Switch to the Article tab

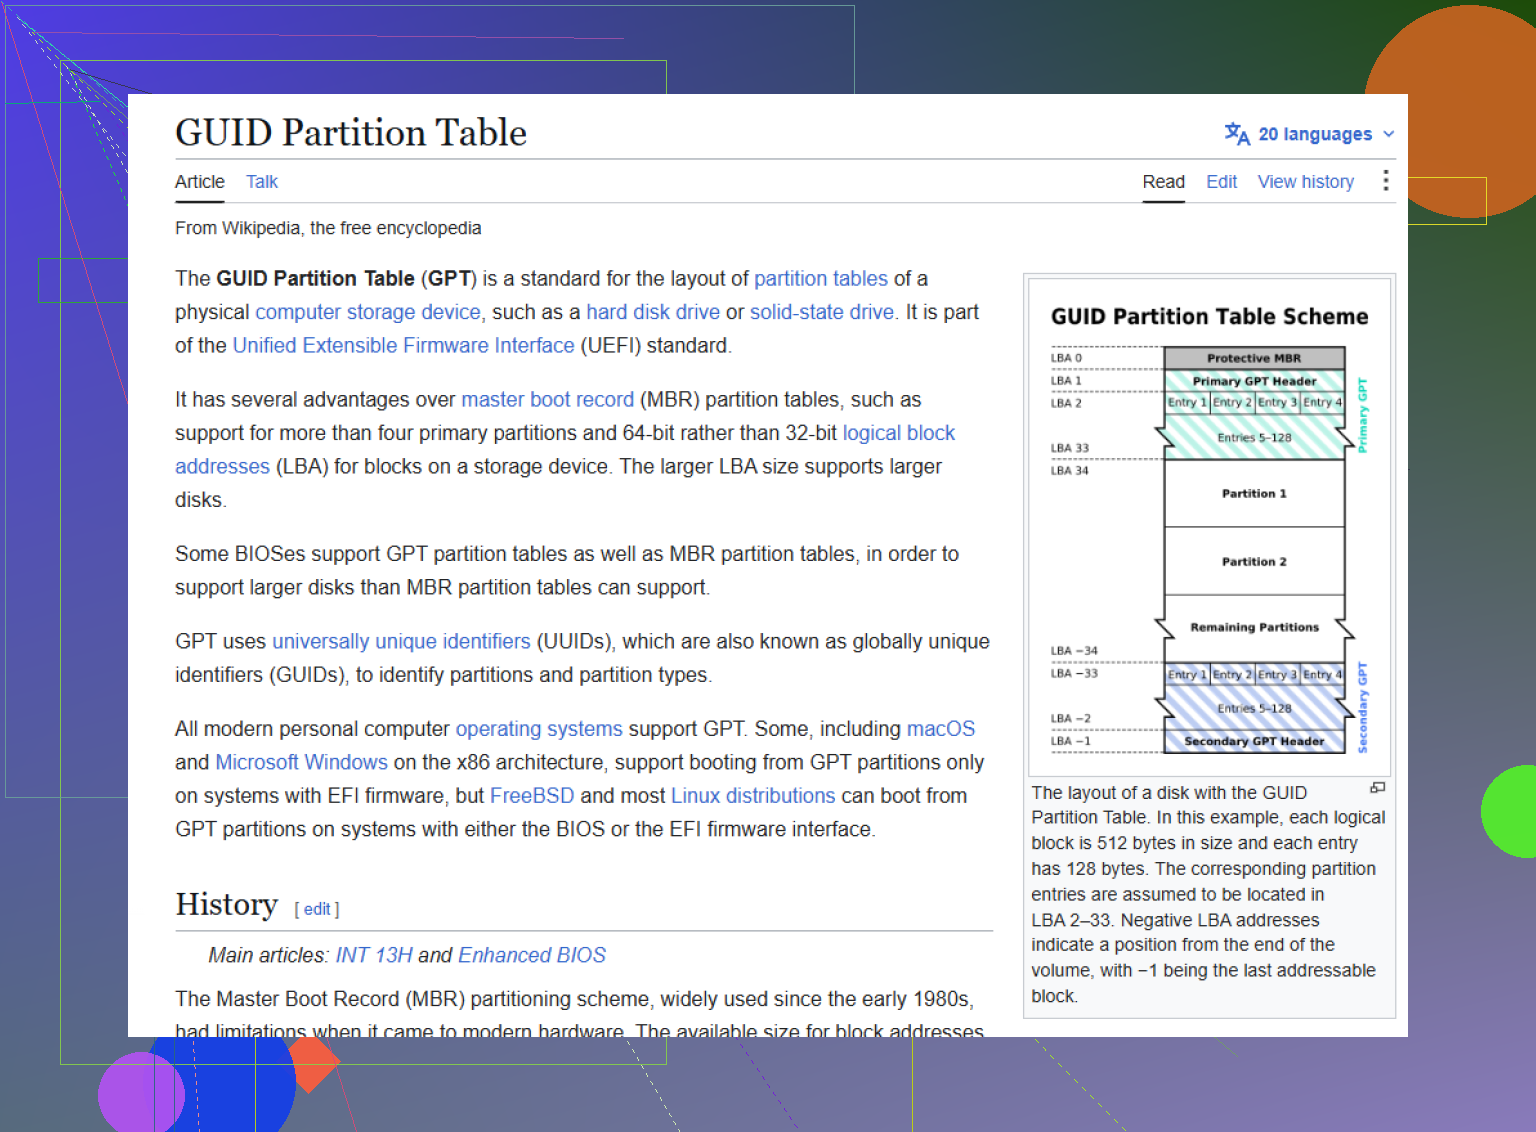pyautogui.click(x=200, y=182)
